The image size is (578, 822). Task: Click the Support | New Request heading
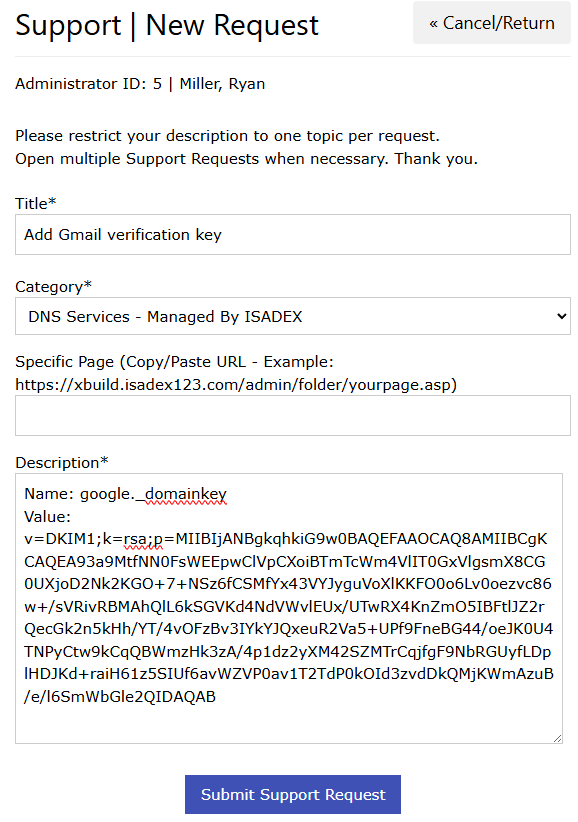167,25
